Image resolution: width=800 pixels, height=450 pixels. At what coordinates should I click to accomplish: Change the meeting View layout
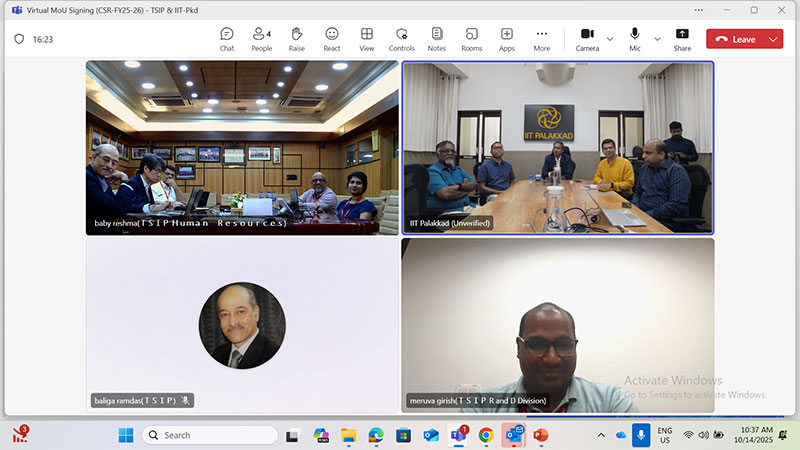[366, 39]
